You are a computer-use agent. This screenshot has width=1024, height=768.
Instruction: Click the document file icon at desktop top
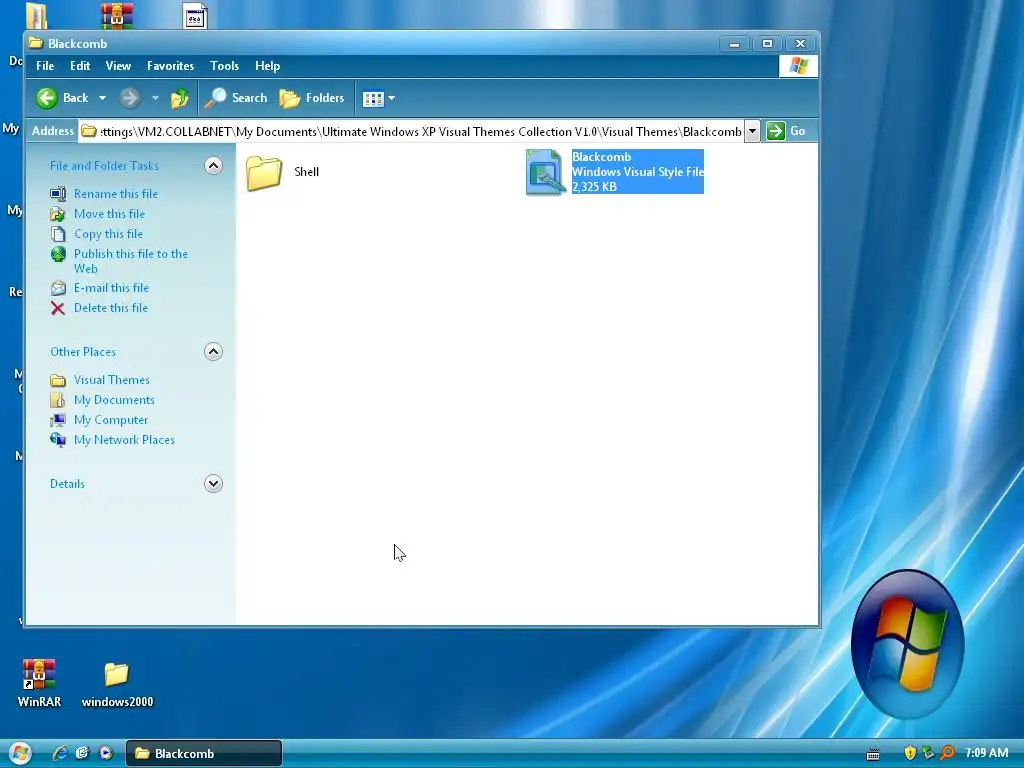click(x=195, y=16)
